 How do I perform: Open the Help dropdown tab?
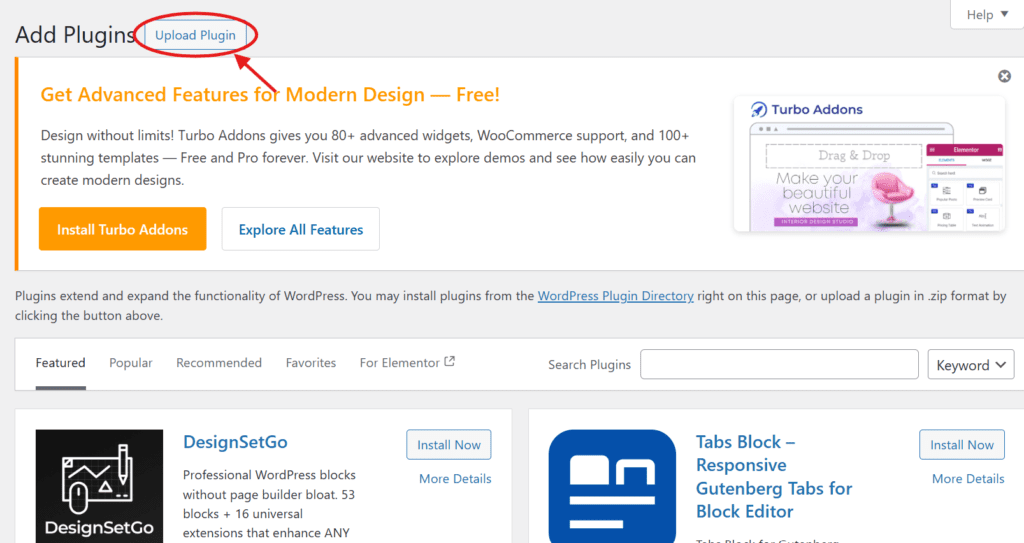tap(987, 14)
